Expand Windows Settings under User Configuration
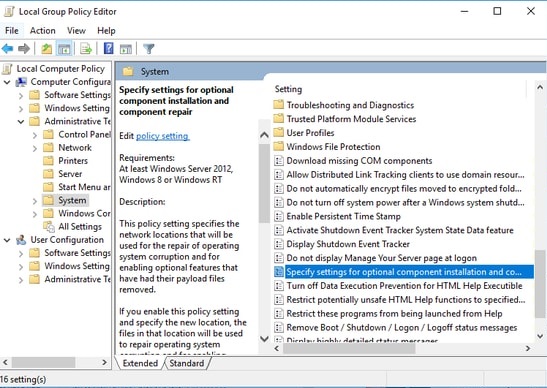 pos(21,267)
